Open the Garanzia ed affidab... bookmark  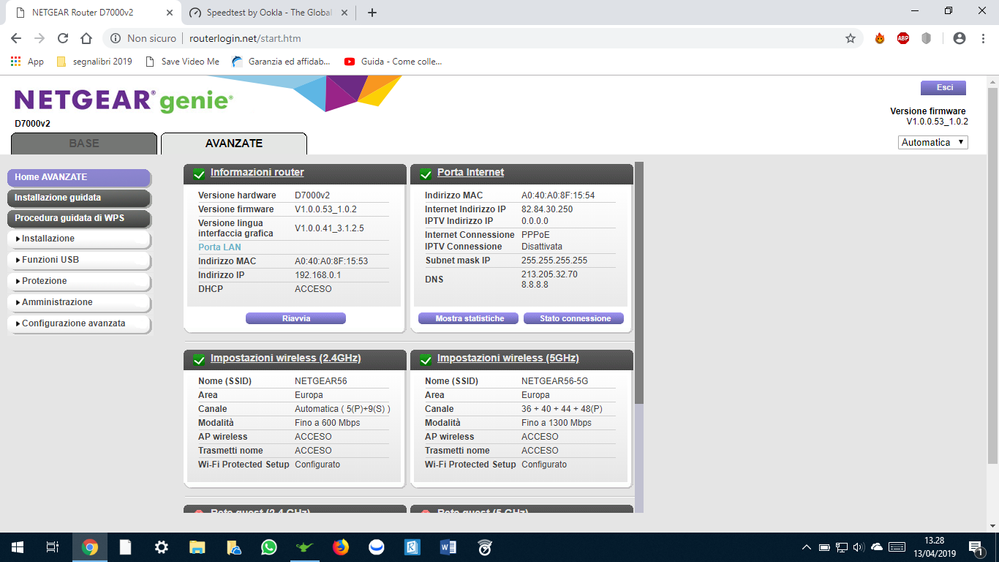pyautogui.click(x=281, y=62)
